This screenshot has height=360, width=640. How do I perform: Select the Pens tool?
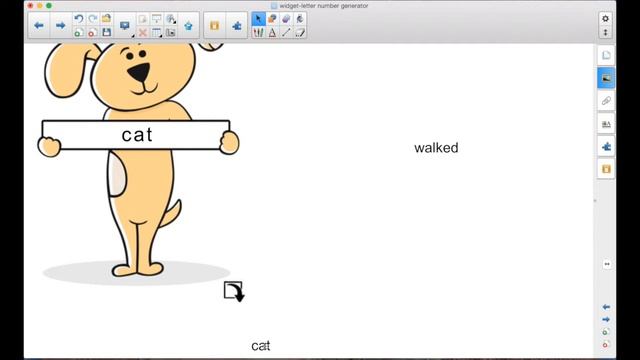(258, 32)
